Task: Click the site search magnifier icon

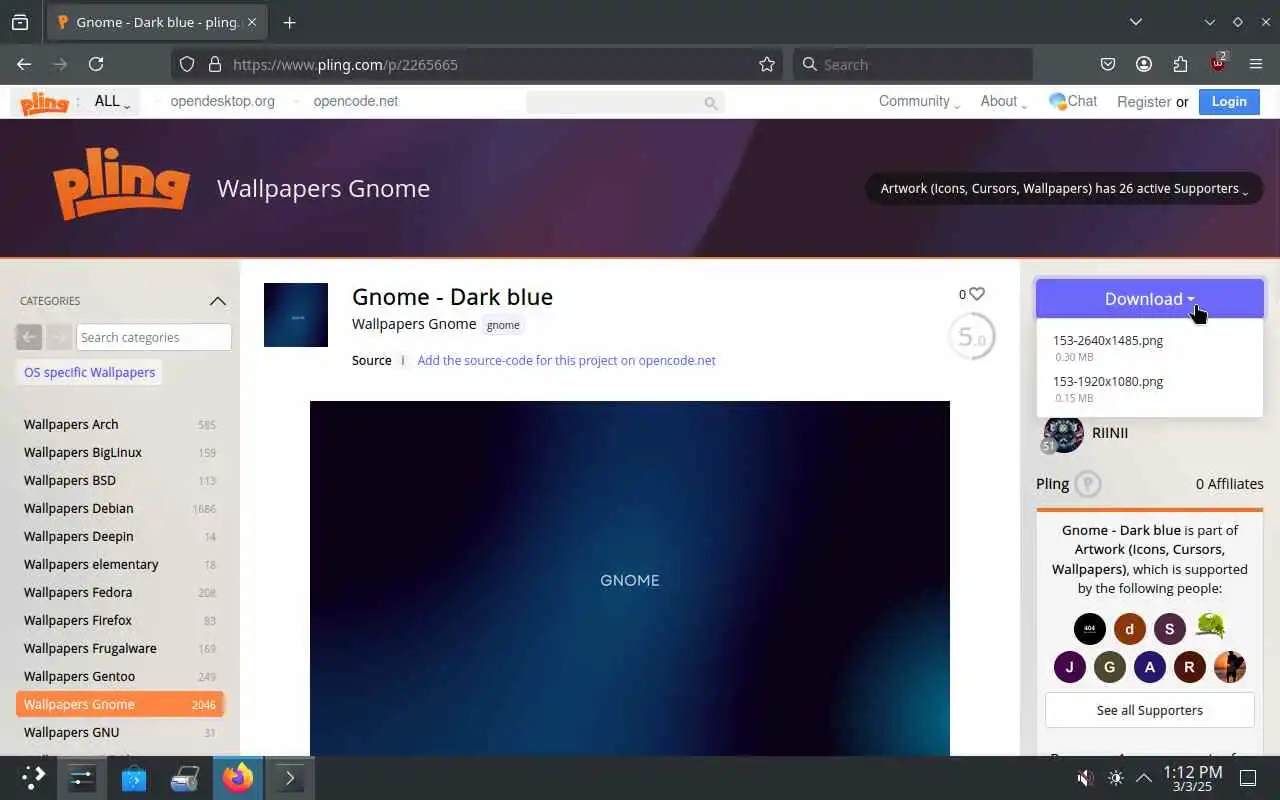Action: [711, 102]
